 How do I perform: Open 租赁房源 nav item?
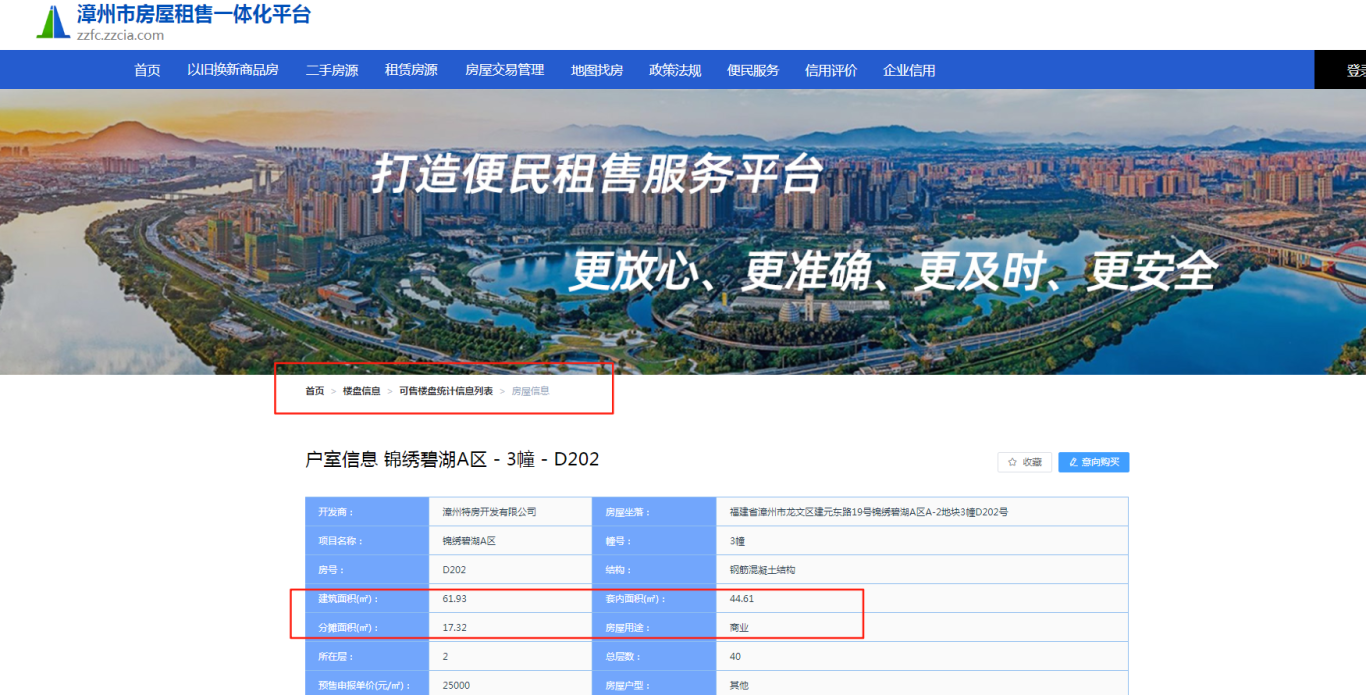click(x=411, y=70)
